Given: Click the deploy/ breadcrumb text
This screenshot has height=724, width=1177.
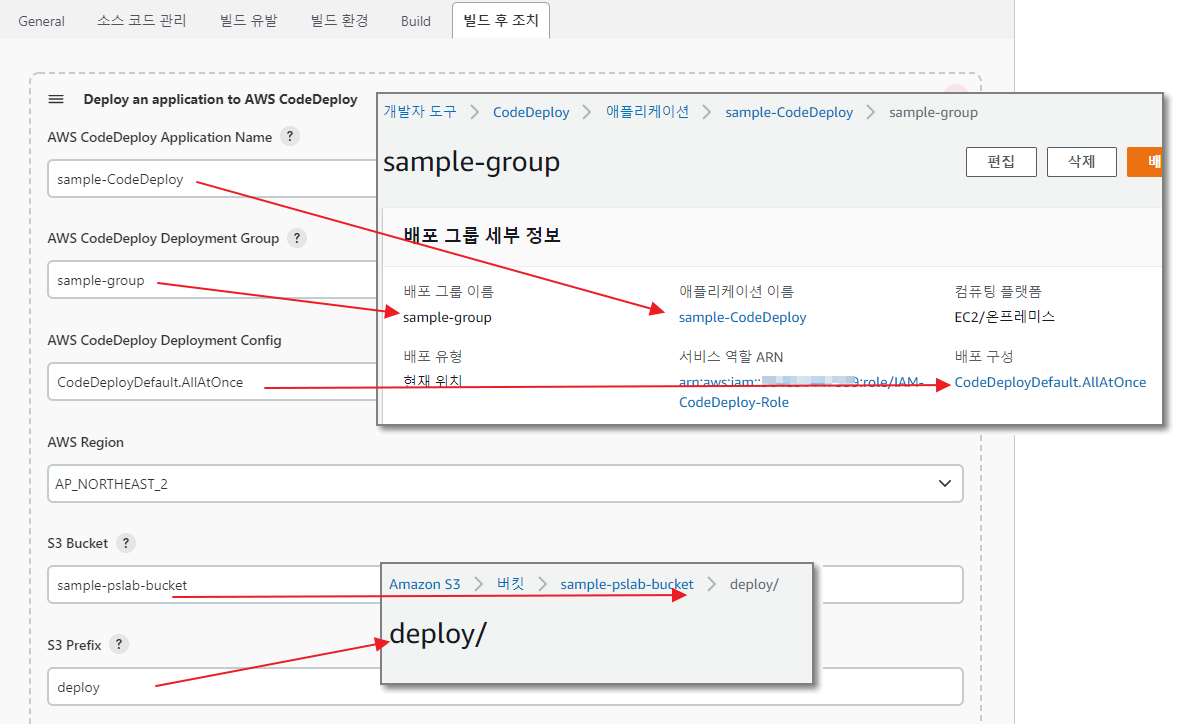Looking at the screenshot, I should coord(754,584).
